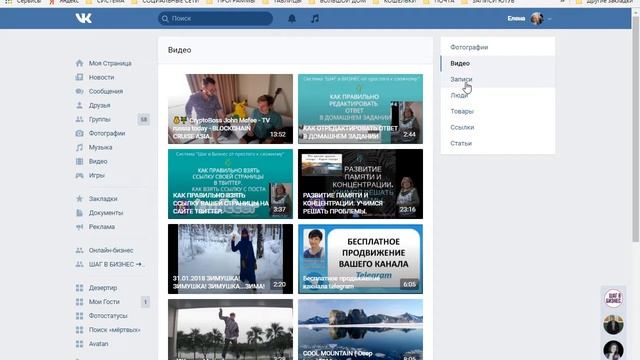
Task: Open Закладки in left menu
Action: 103,199
